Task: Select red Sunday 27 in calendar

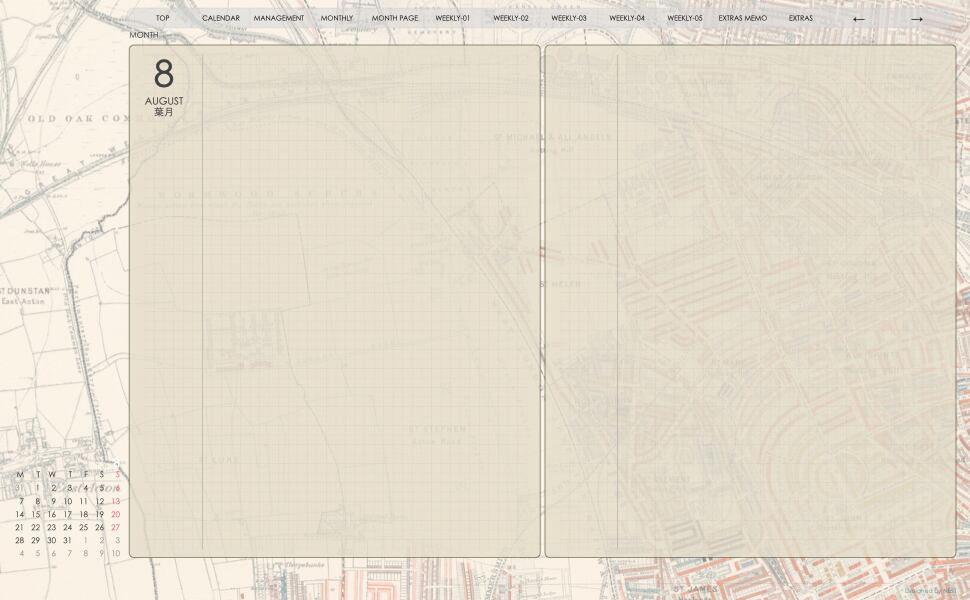Action: (116, 527)
